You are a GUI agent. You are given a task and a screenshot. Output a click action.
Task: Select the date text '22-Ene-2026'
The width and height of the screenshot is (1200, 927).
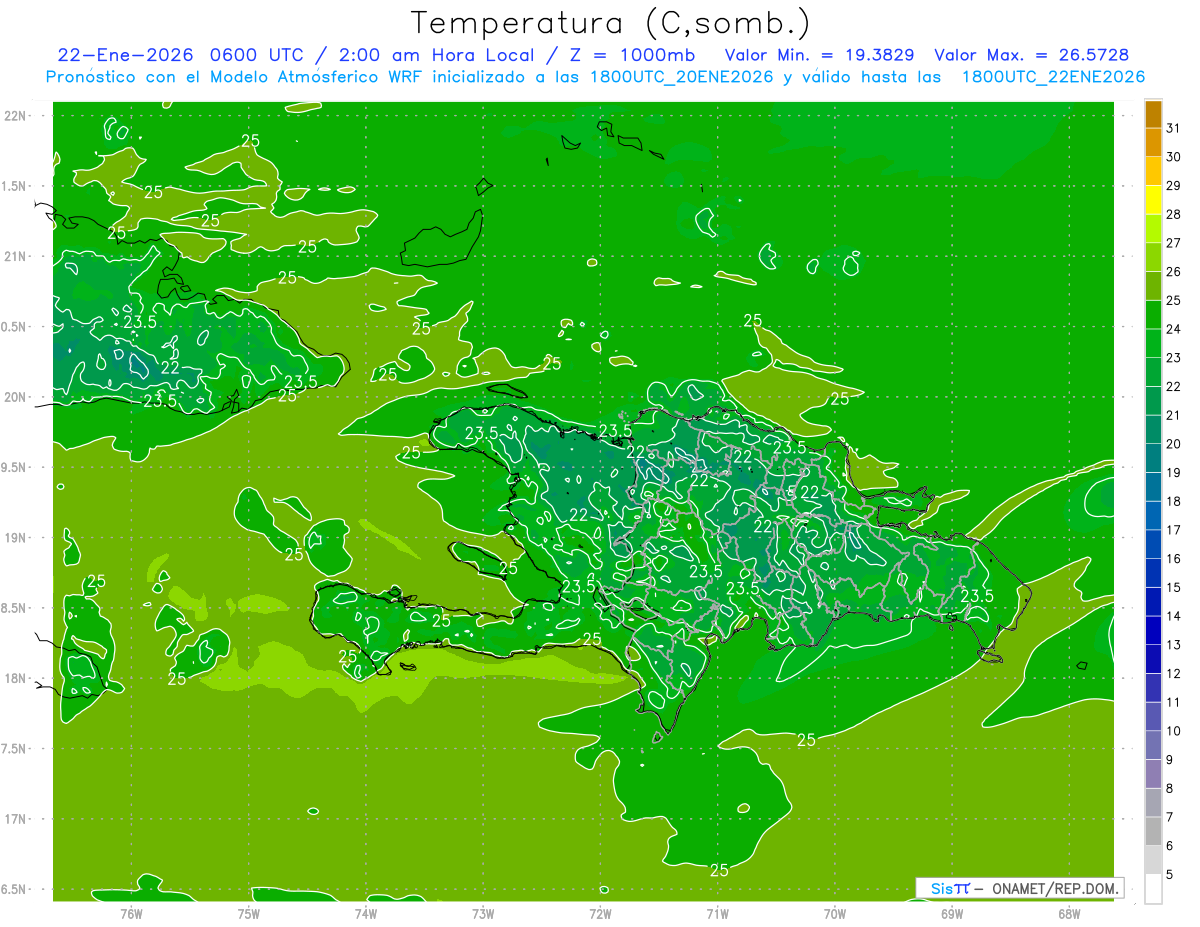coord(125,55)
